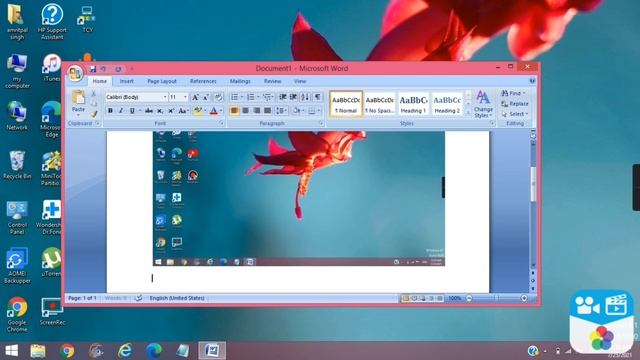Save the document from Quick Access toolbar
The height and width of the screenshot is (360, 640).
[93, 69]
